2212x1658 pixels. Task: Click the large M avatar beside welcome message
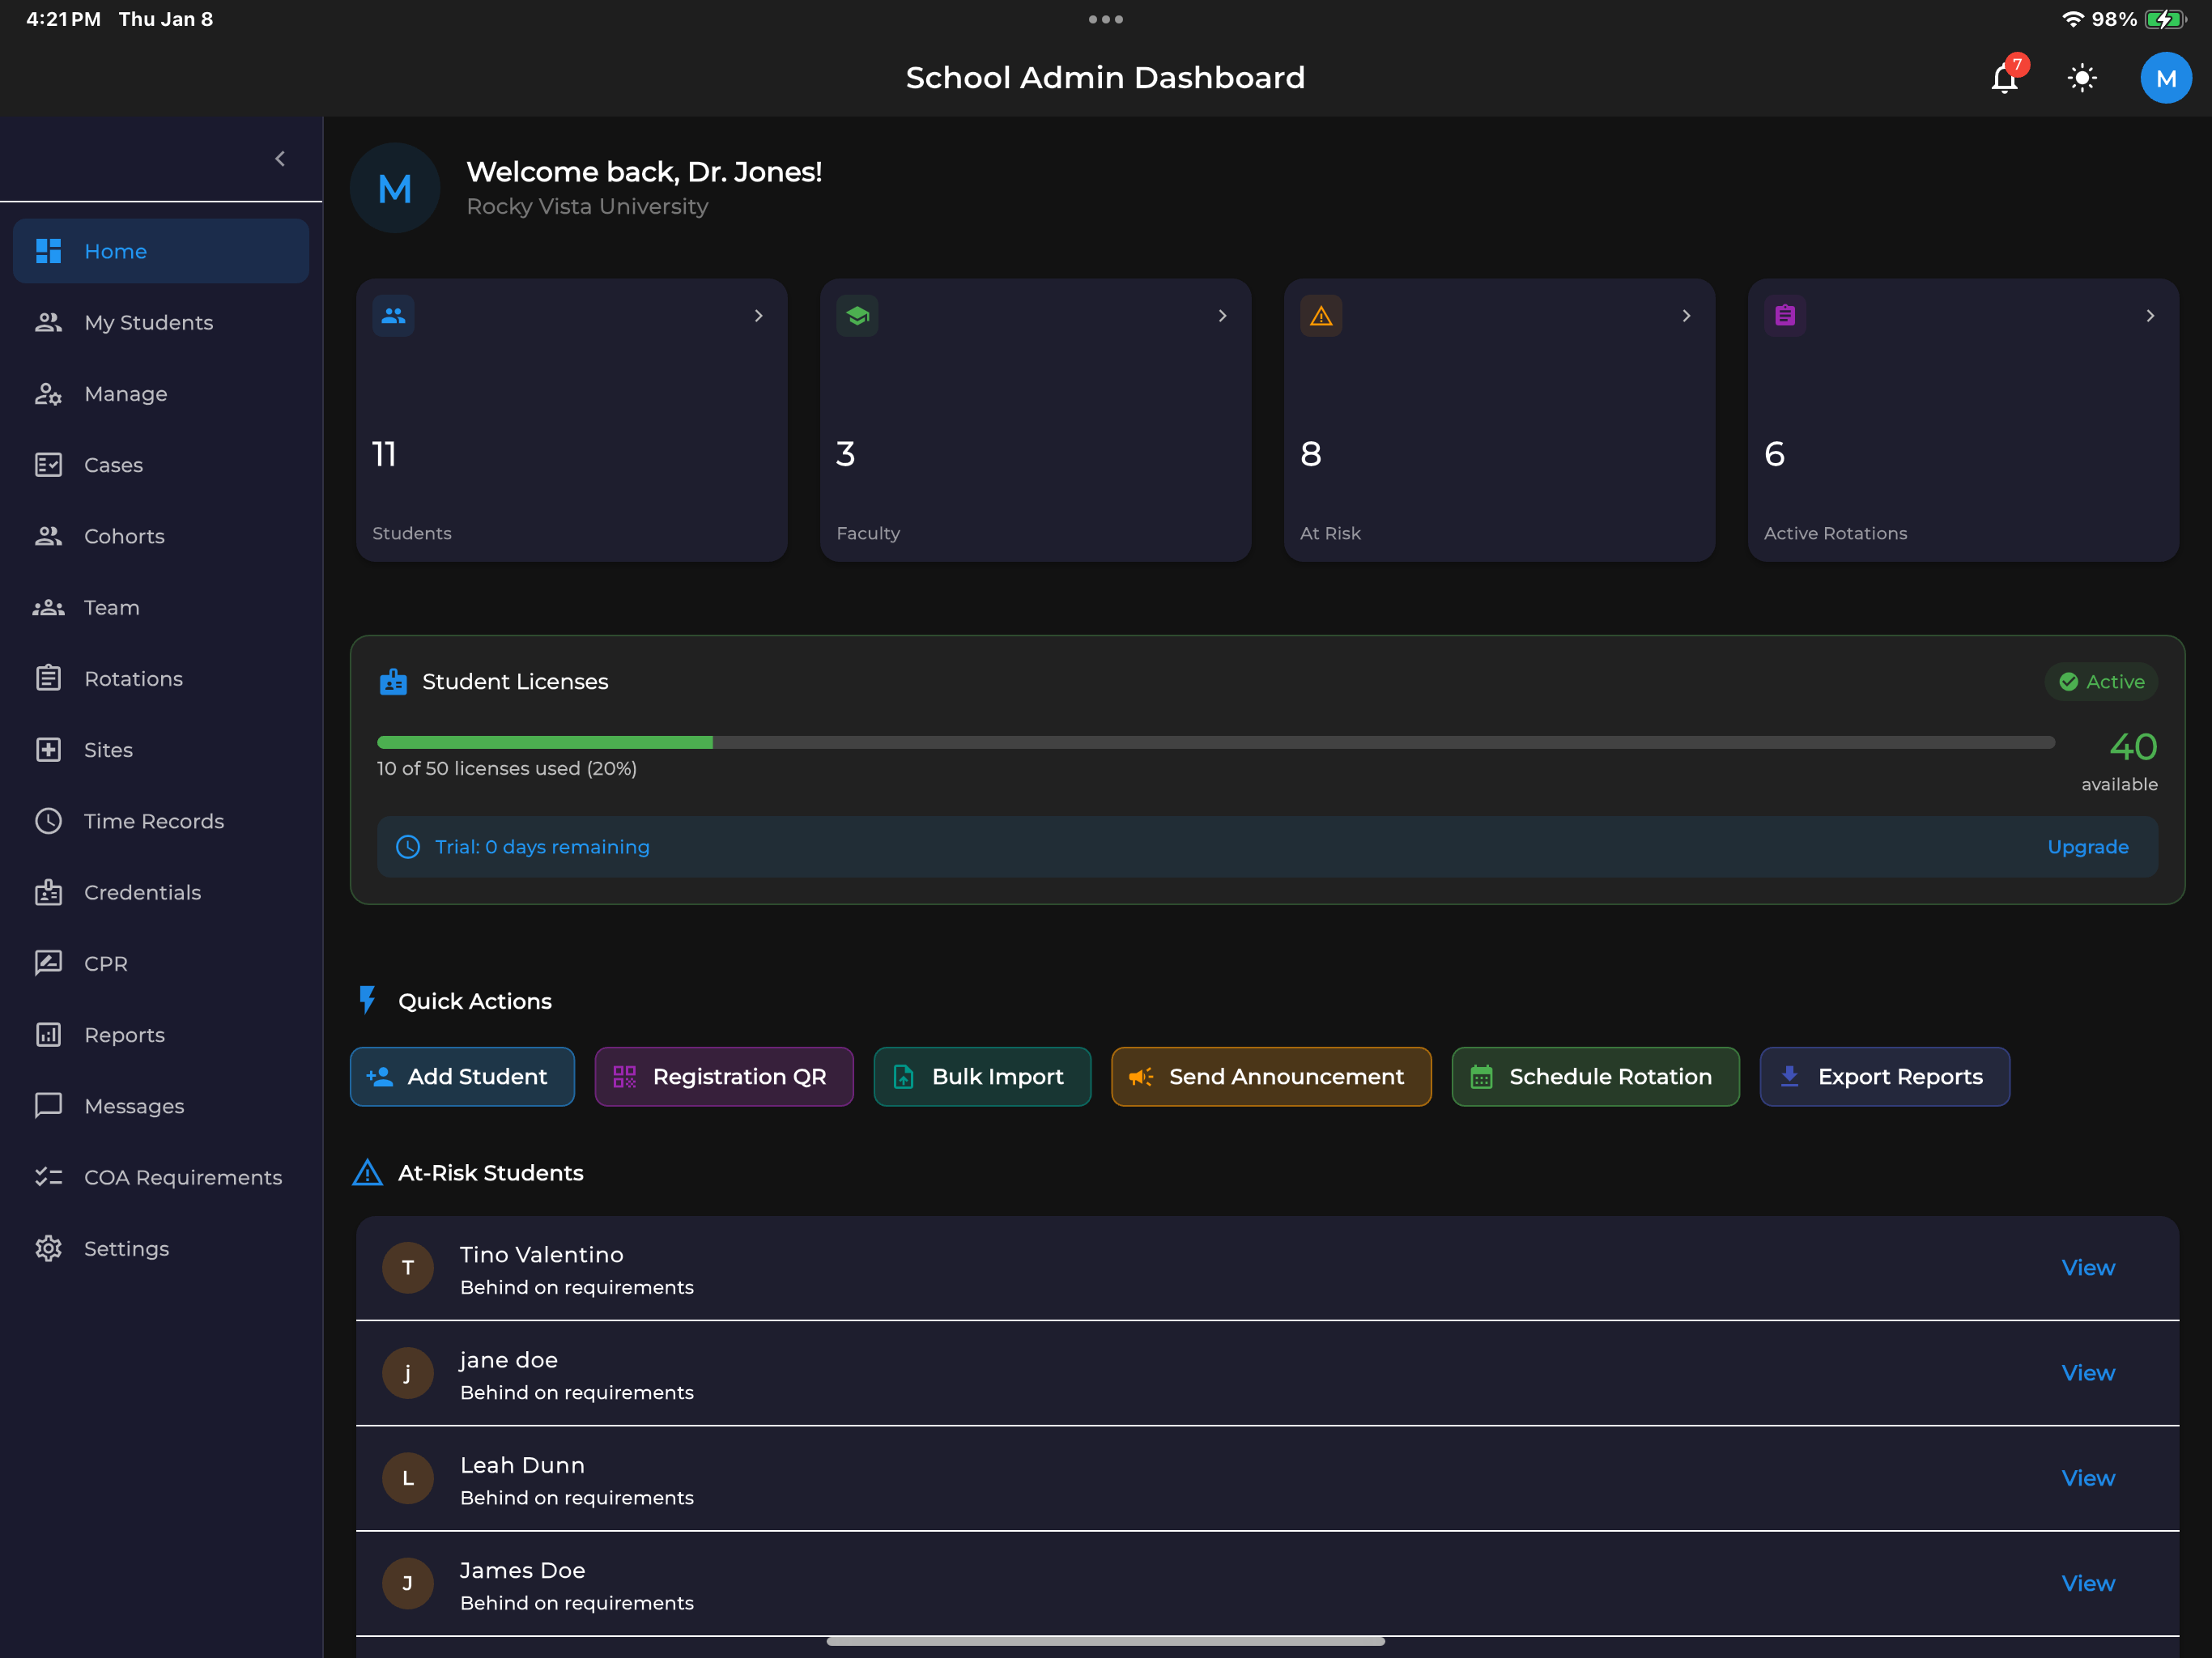pyautogui.click(x=395, y=188)
